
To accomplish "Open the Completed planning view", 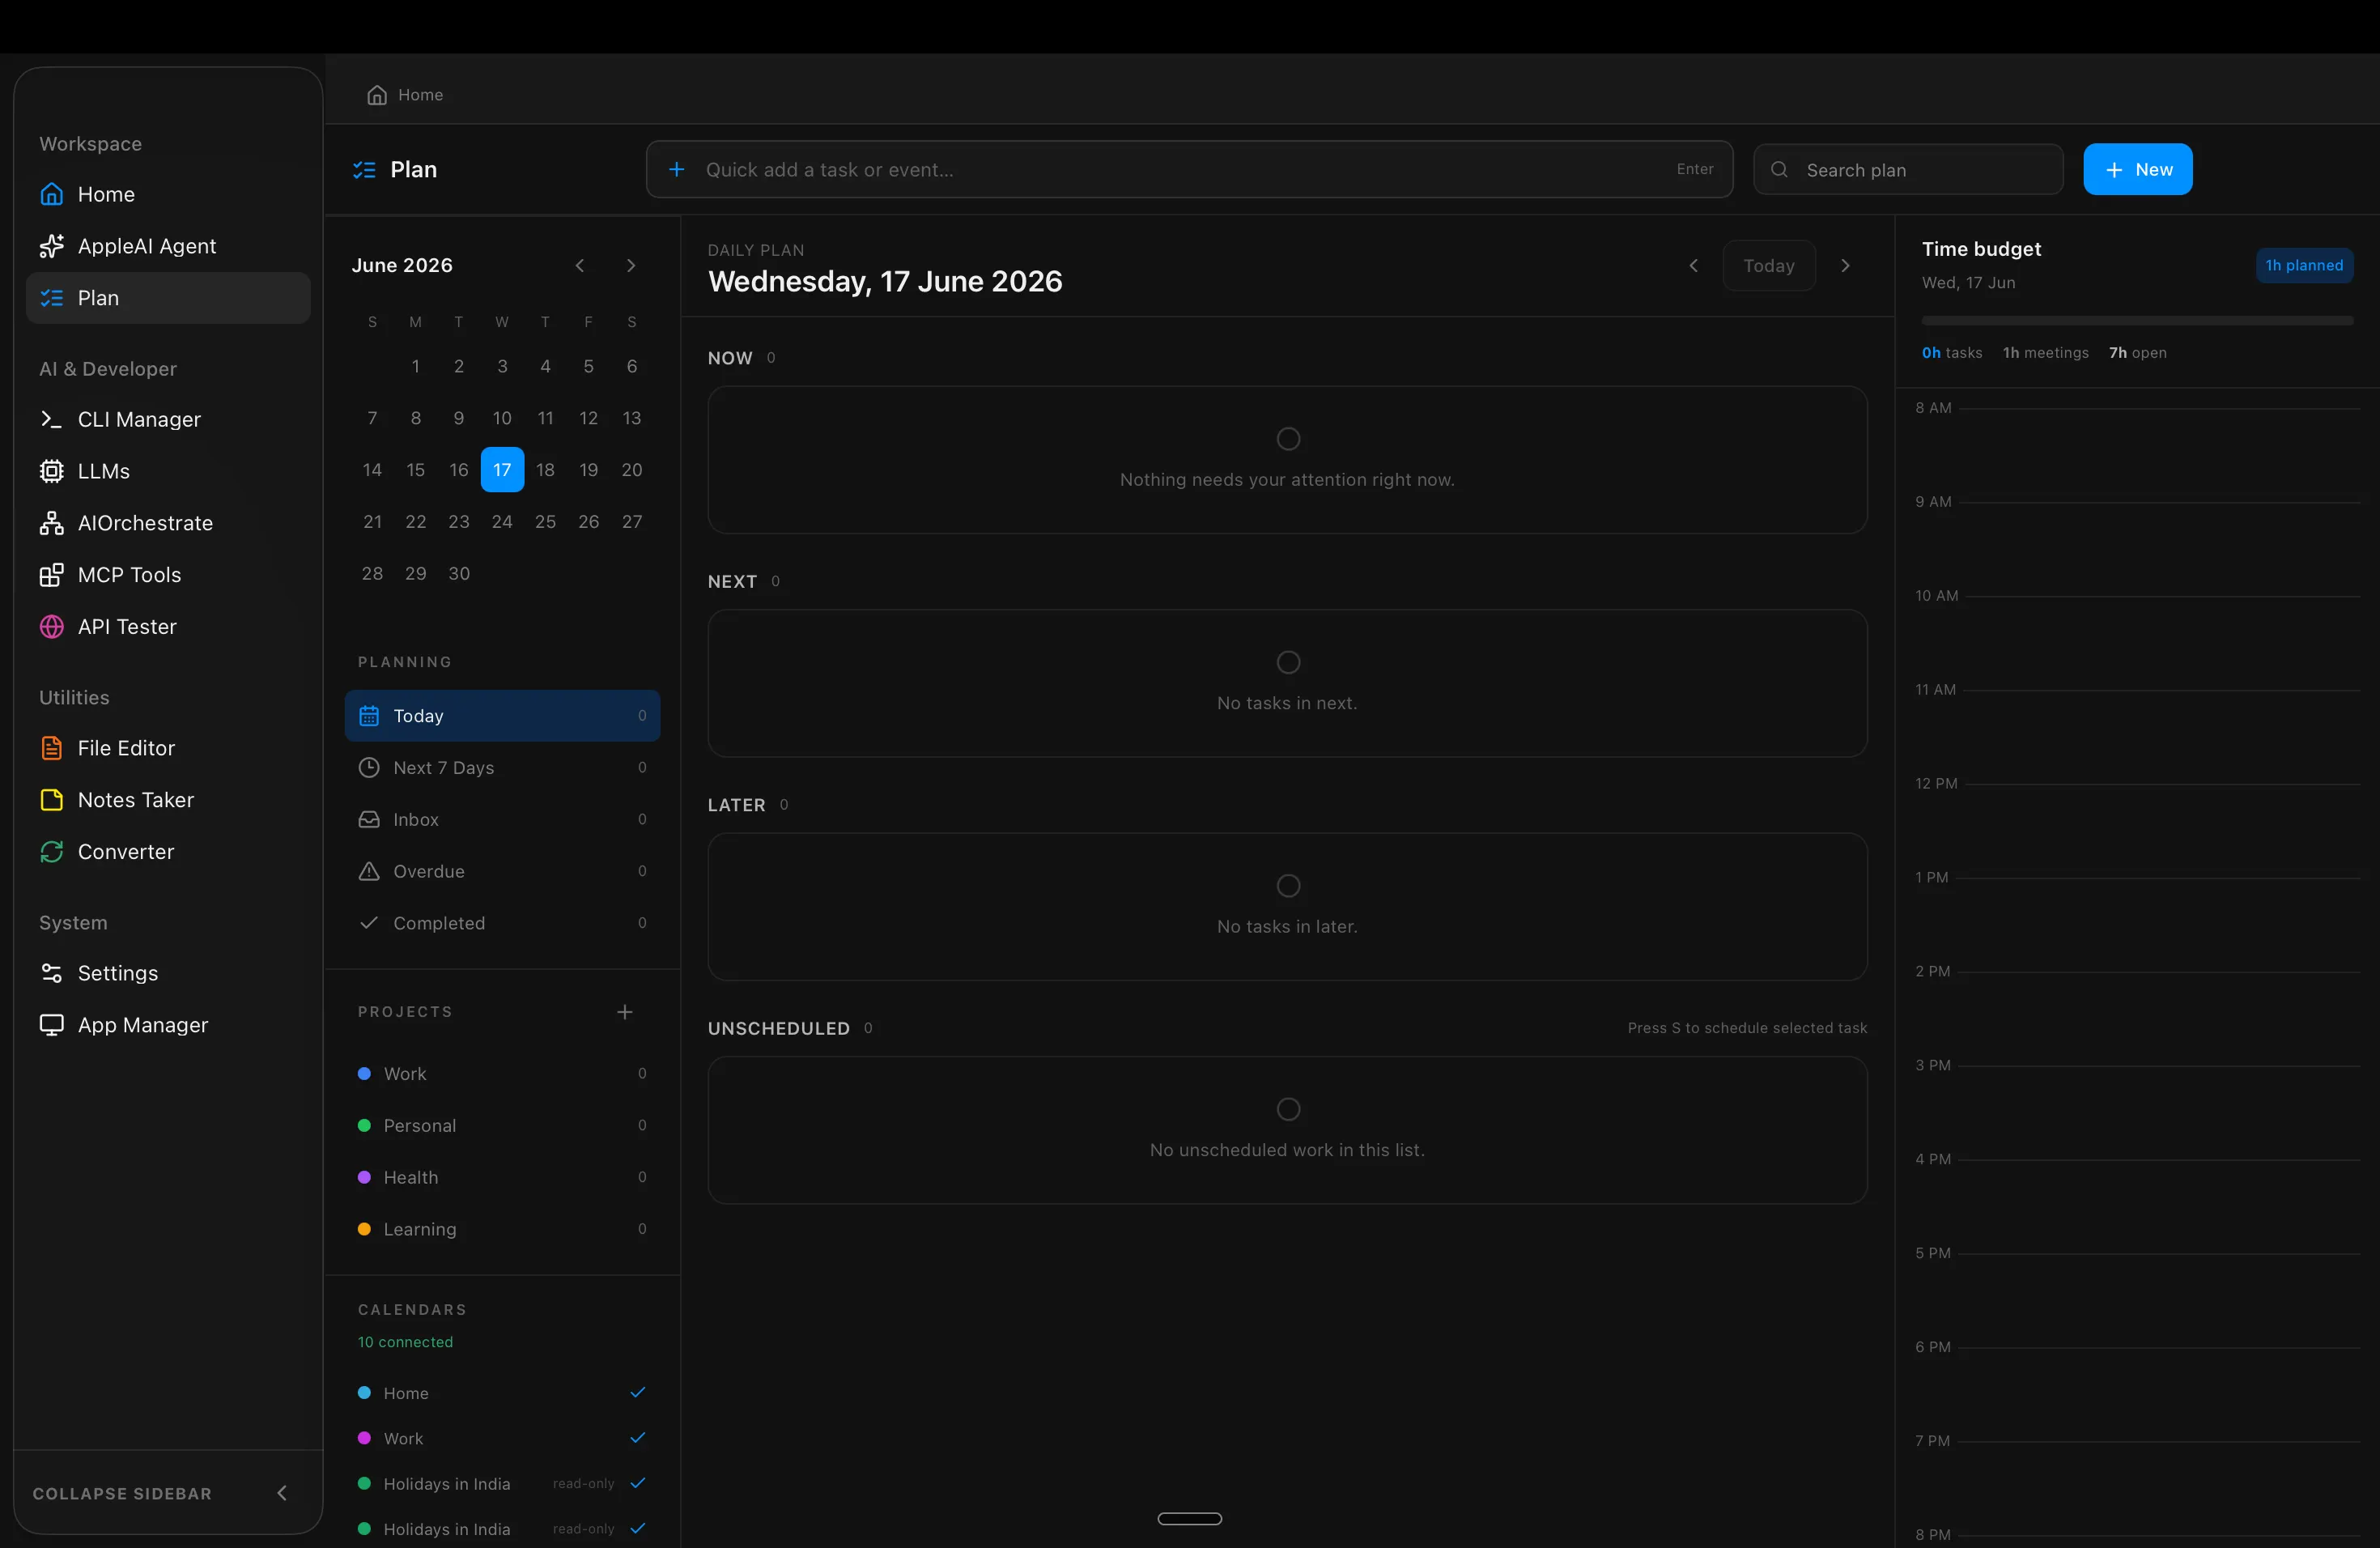I will (502, 923).
